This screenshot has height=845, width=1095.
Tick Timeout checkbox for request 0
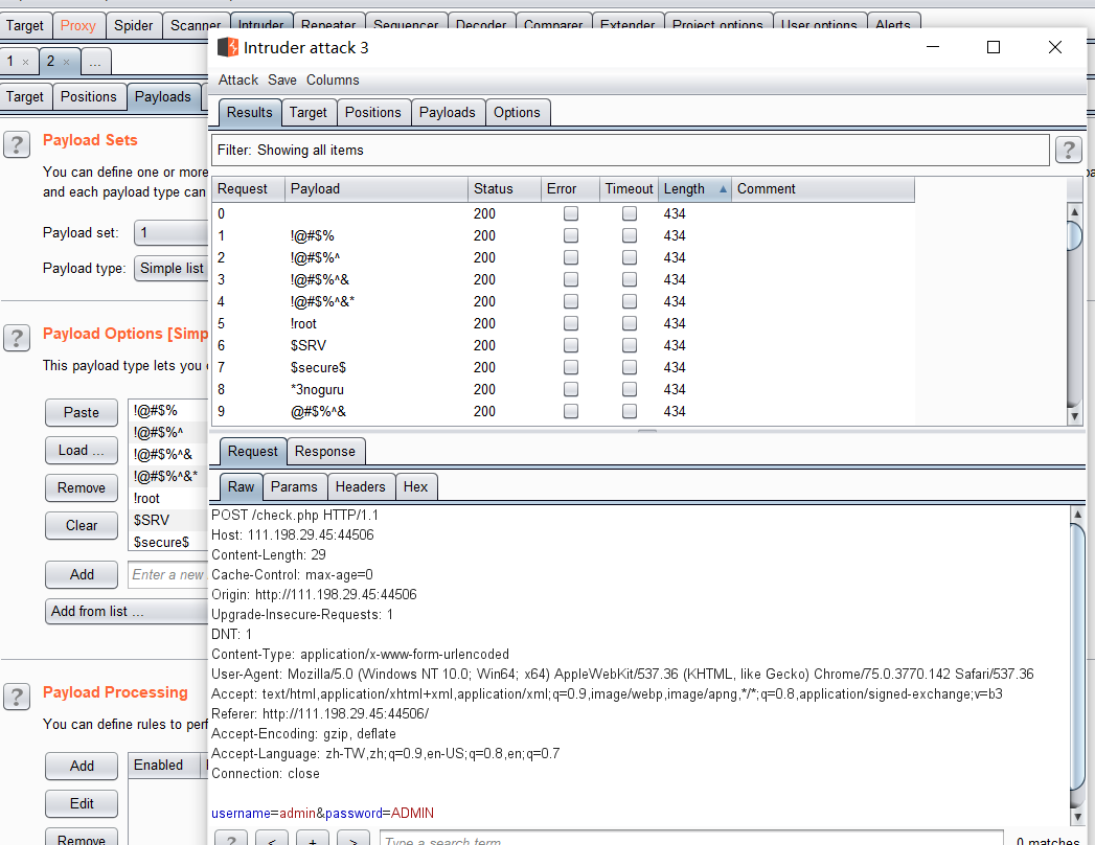click(629, 214)
